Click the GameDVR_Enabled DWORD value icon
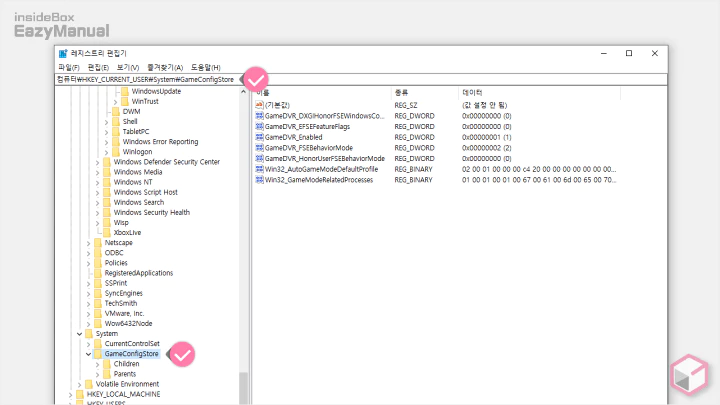The image size is (720, 405). [259, 137]
